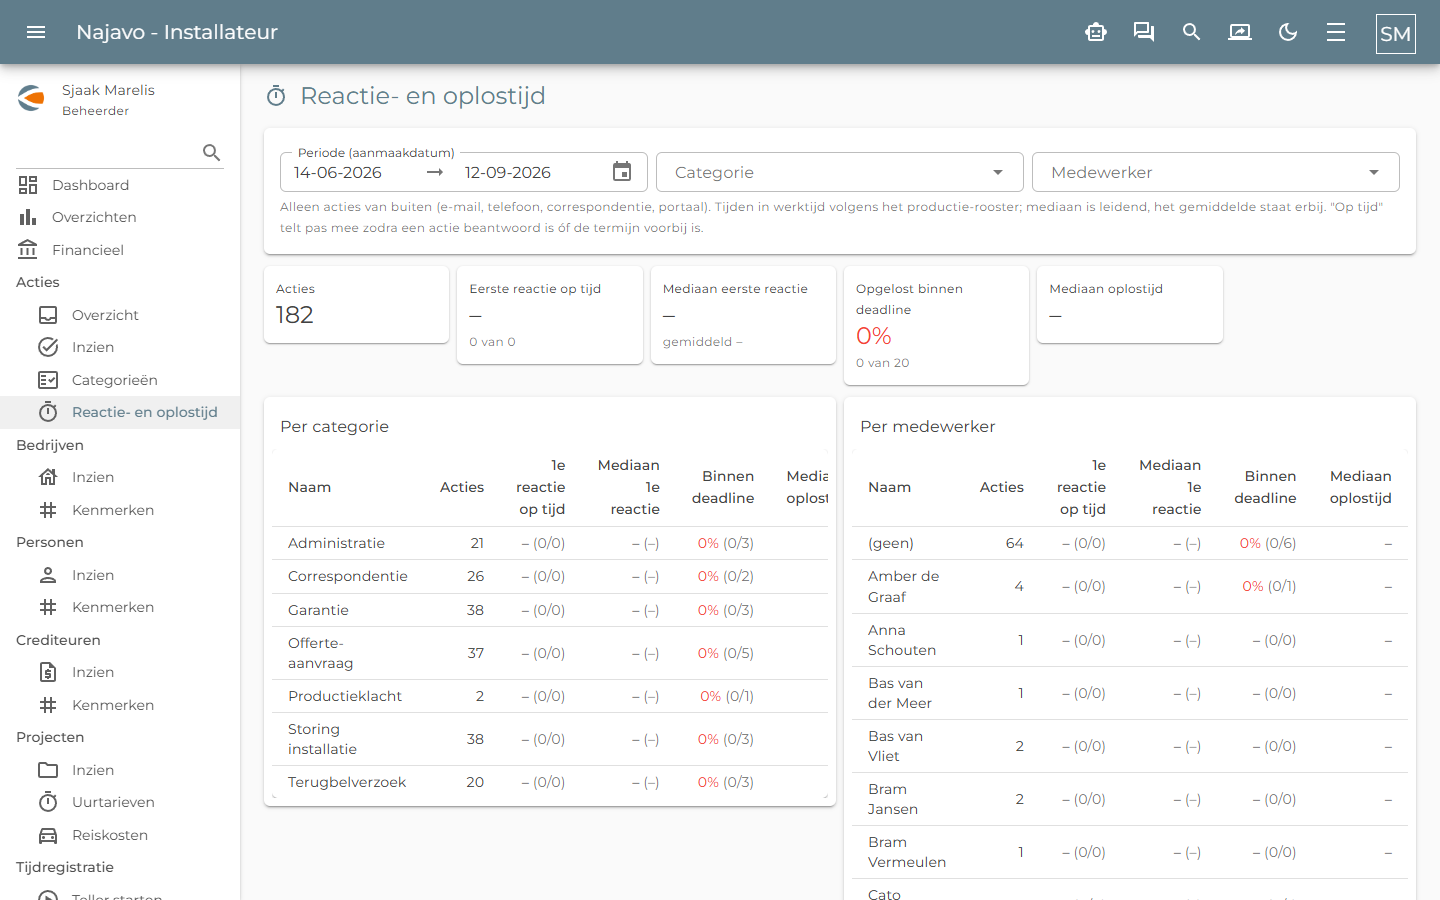Screen dimensions: 1440x900
Task: Click the end date 12-09-2026 field
Action: 508,172
